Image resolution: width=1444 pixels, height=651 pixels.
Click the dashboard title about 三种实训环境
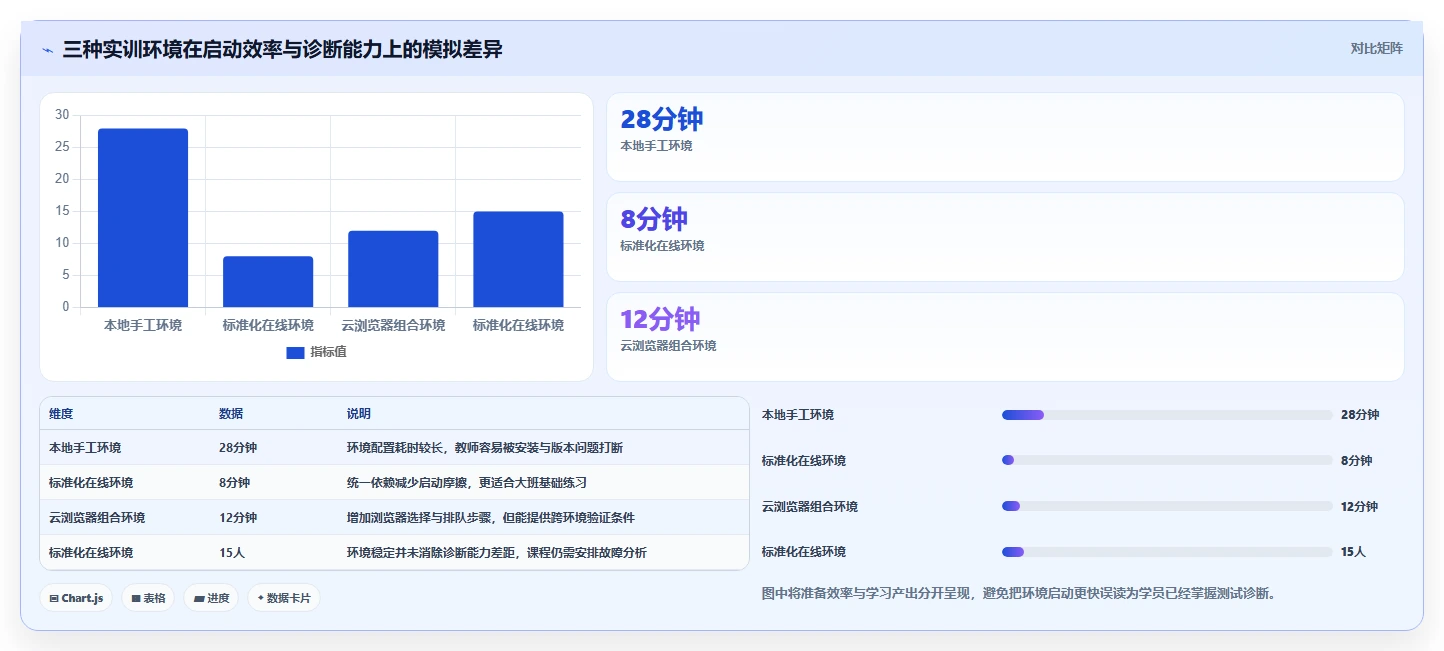(x=282, y=50)
